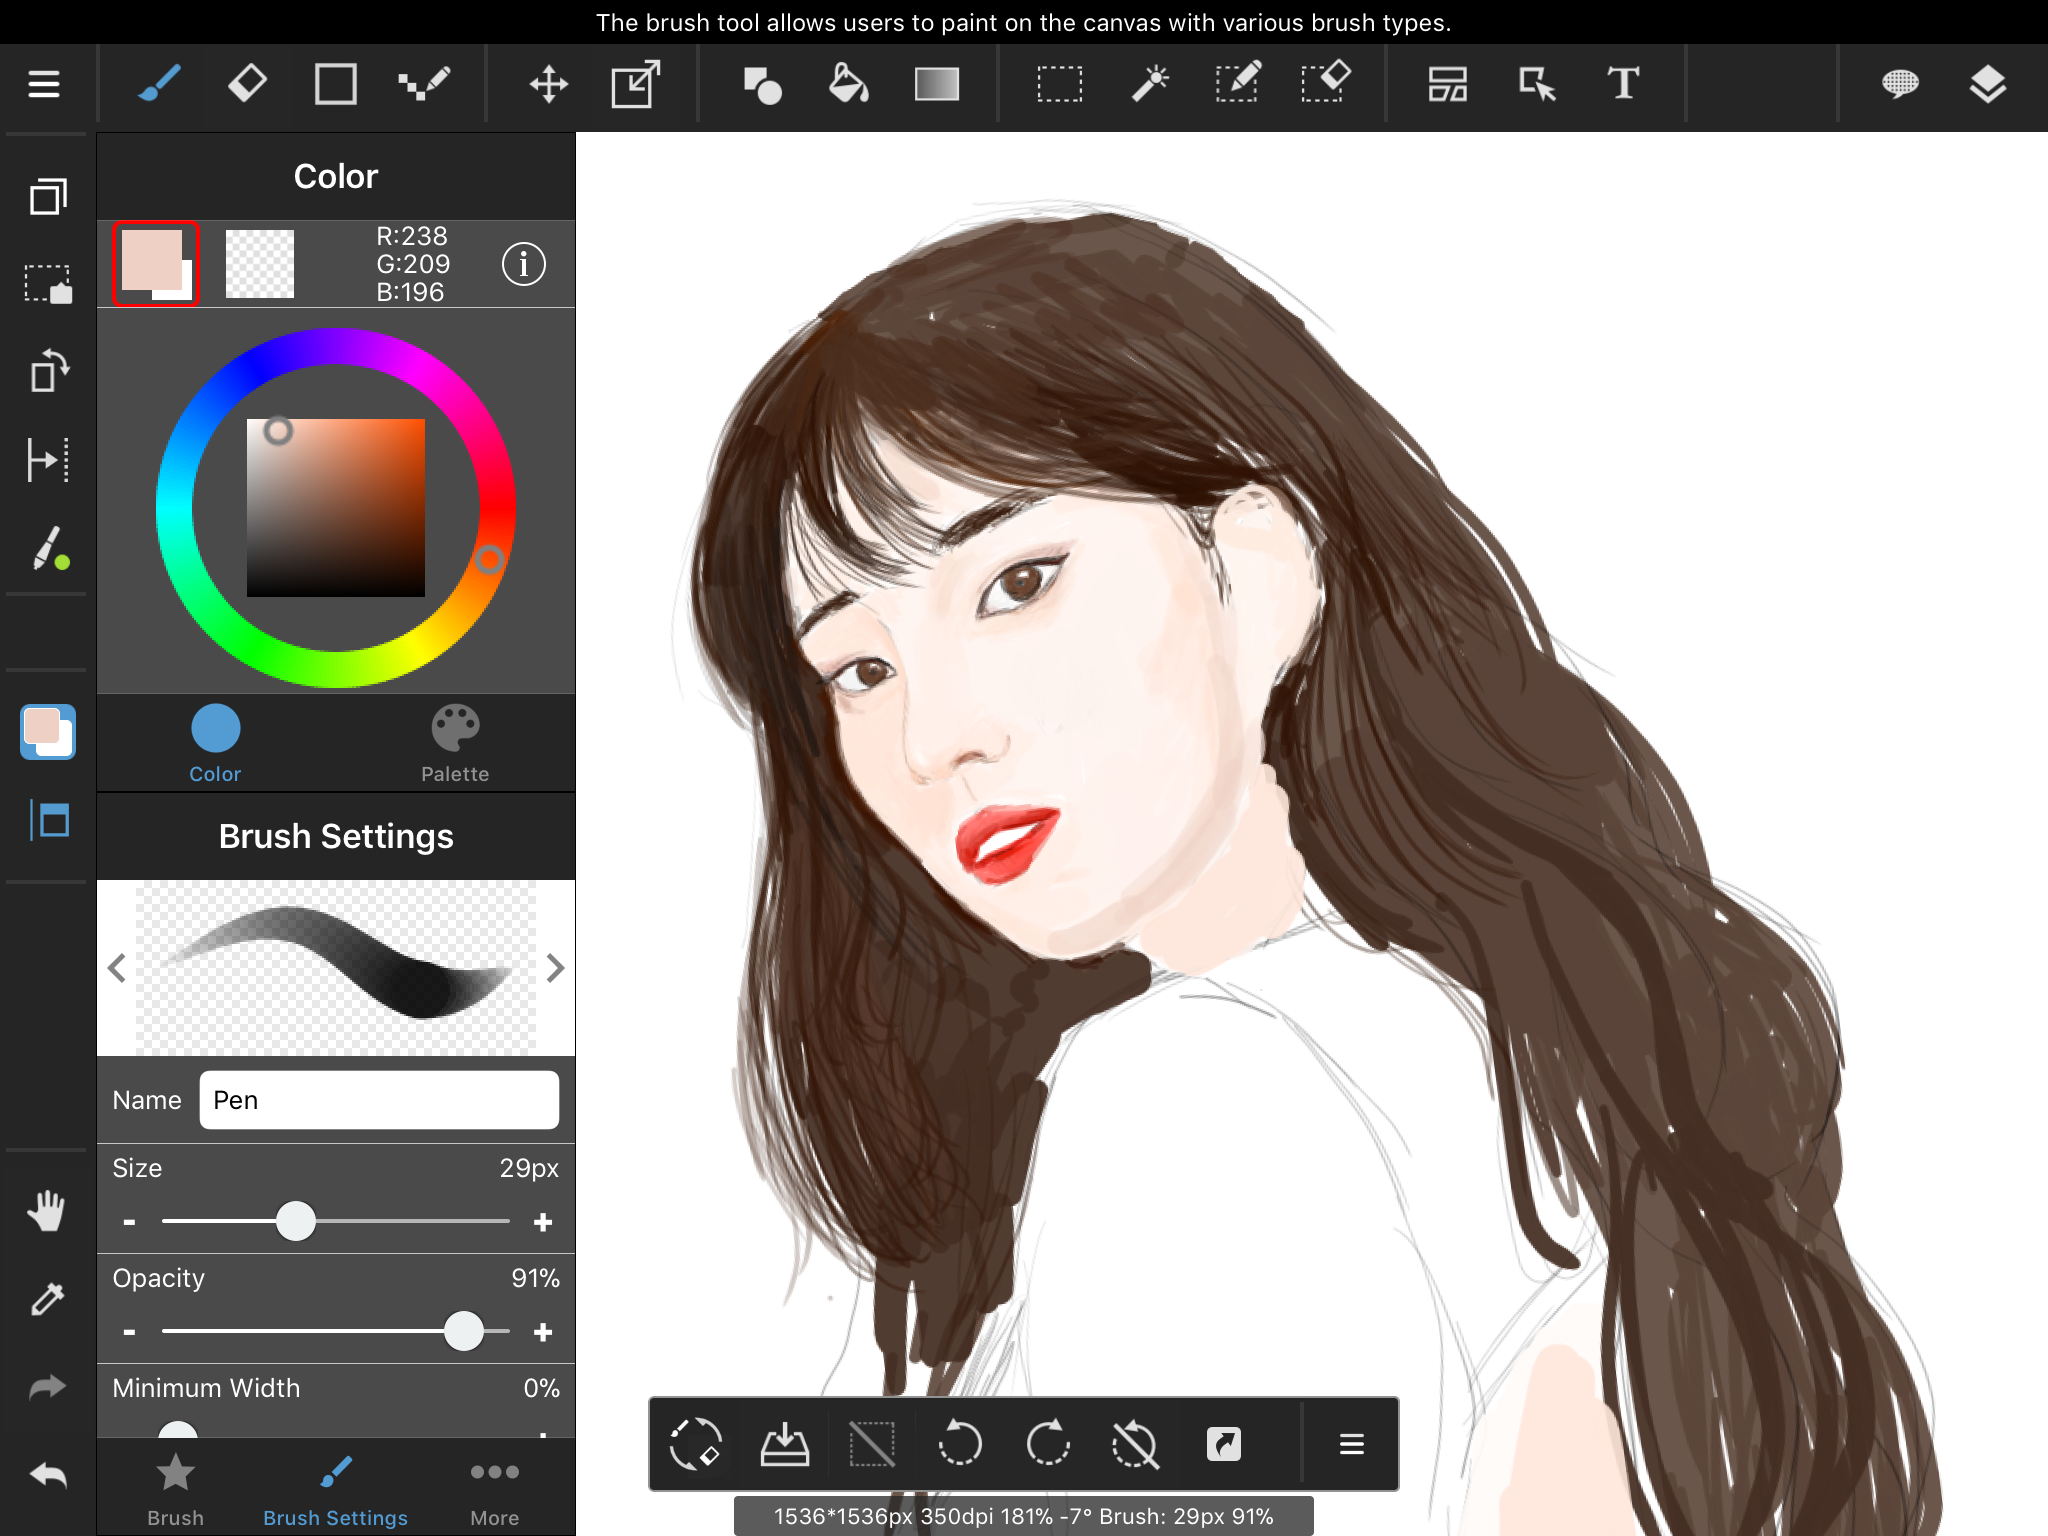Select the Bucket fill tool
Image resolution: width=2048 pixels, height=1536 pixels.
[x=848, y=84]
